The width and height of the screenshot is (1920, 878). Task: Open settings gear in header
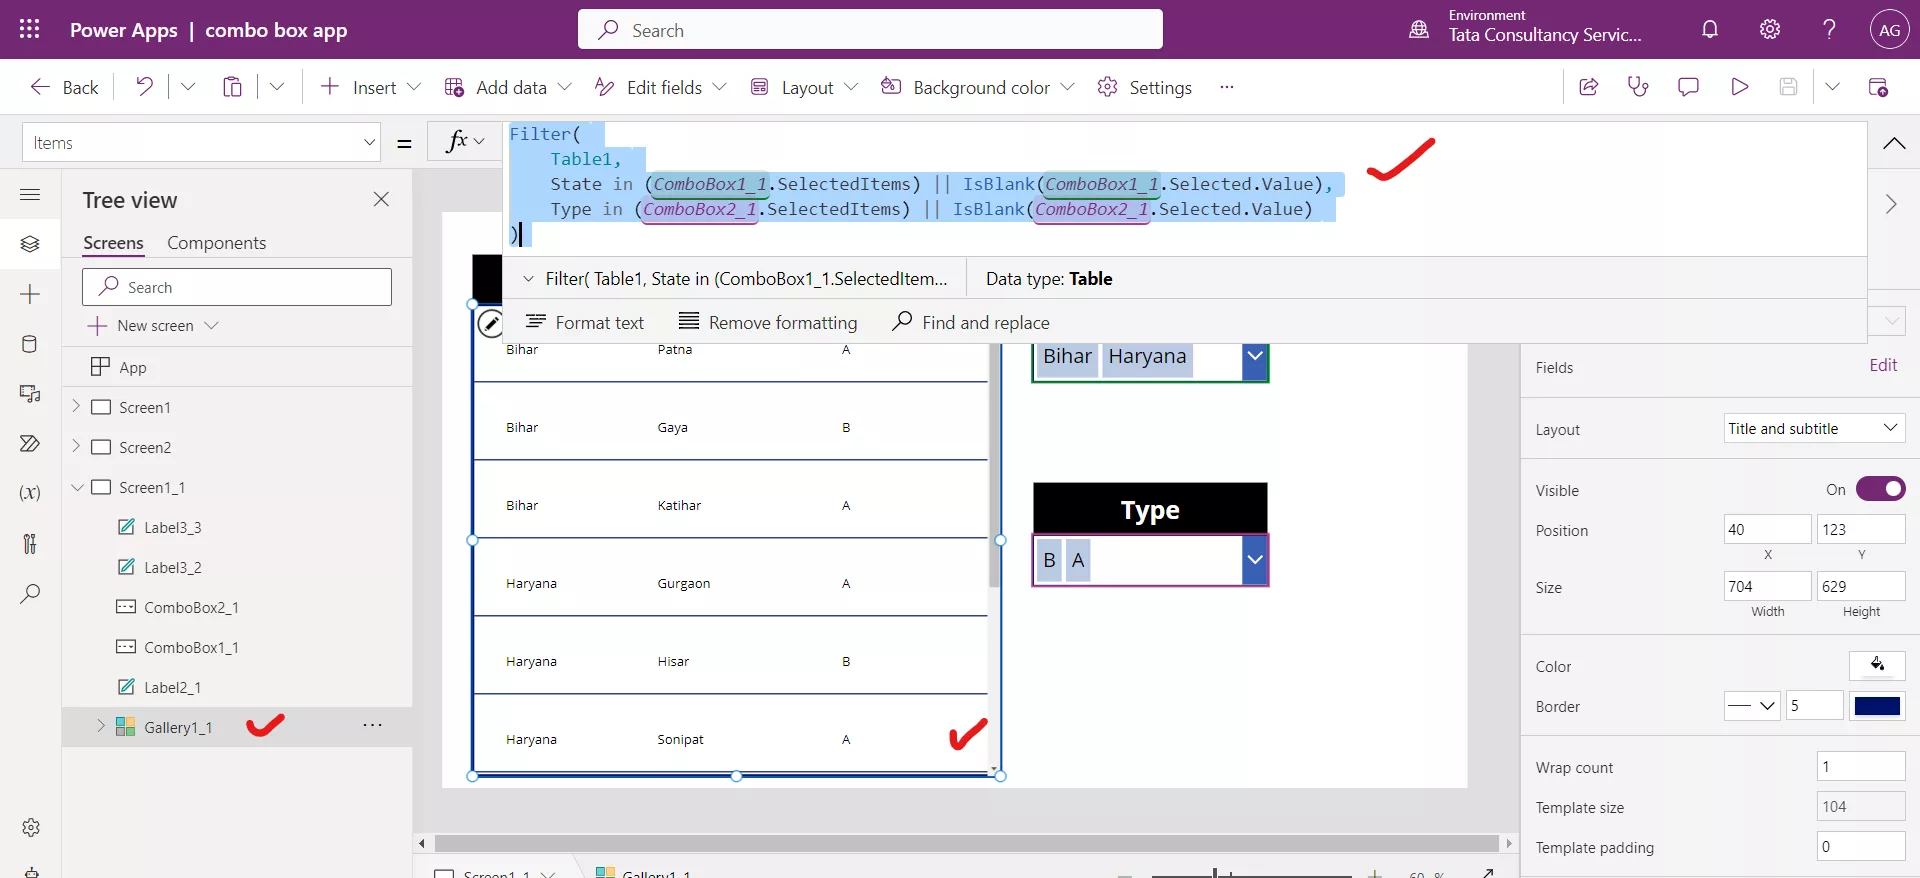pos(1770,30)
